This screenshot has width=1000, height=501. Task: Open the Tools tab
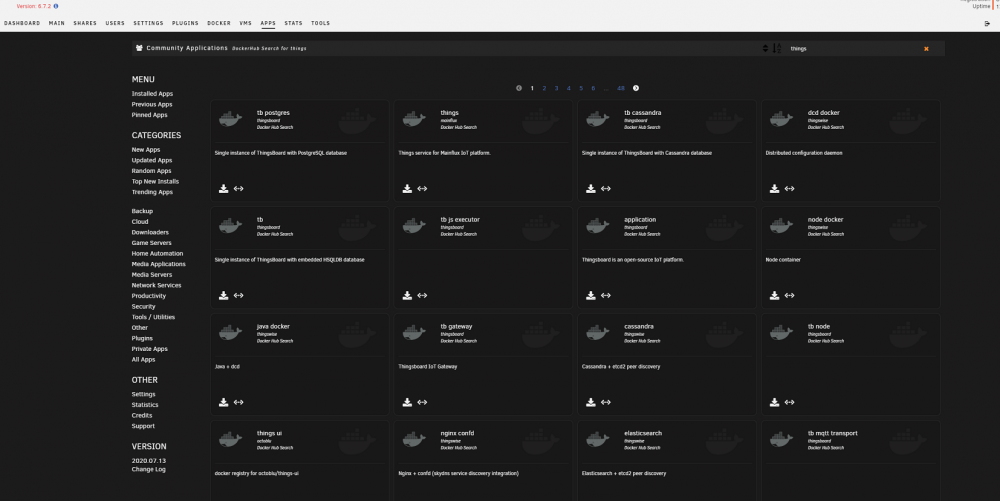tap(321, 23)
